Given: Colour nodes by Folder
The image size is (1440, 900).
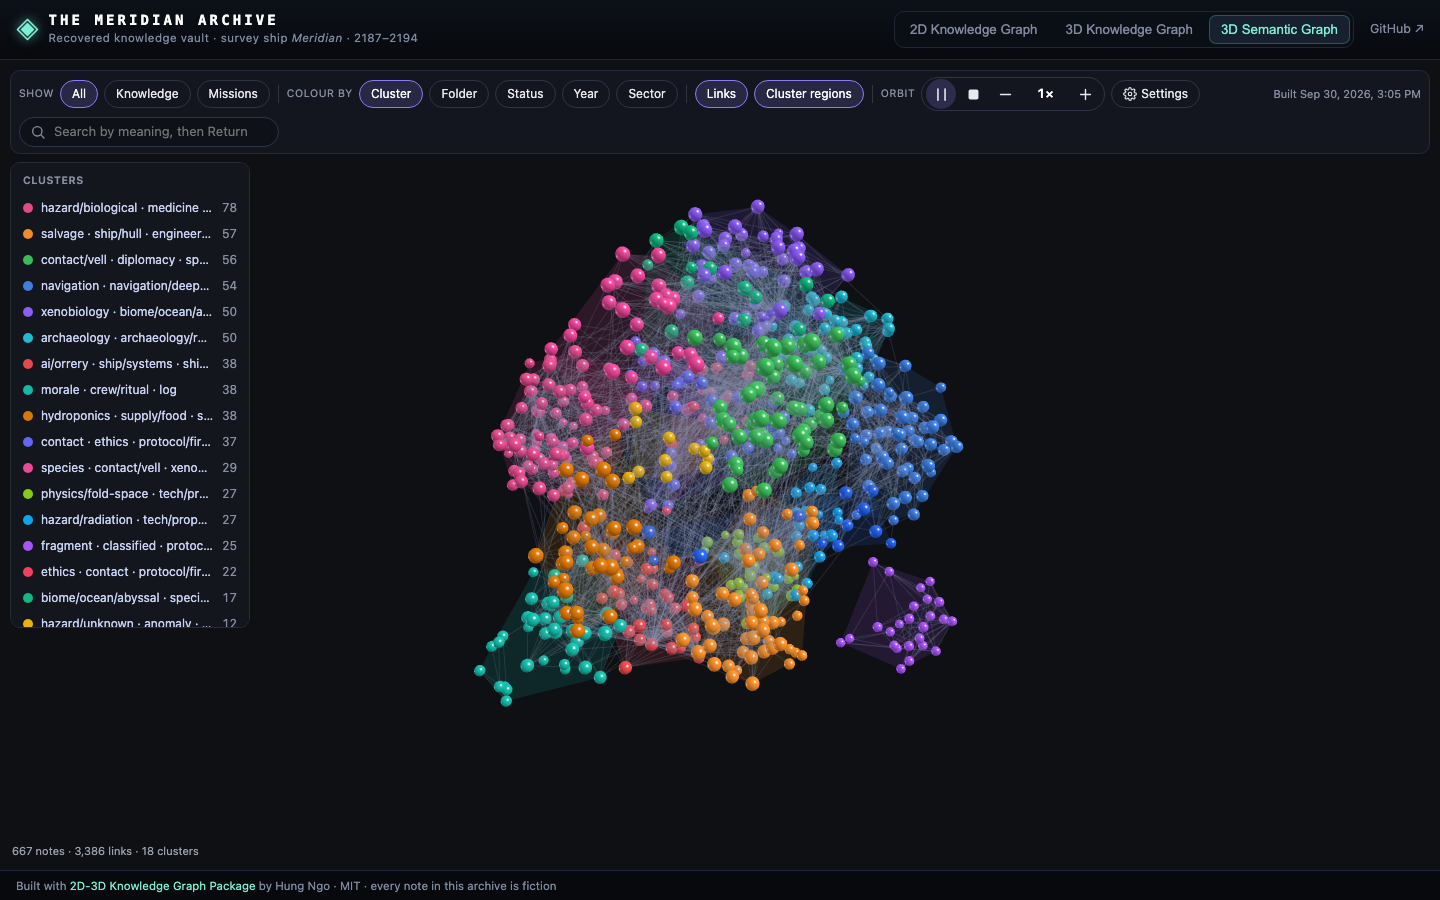Looking at the screenshot, I should (459, 94).
